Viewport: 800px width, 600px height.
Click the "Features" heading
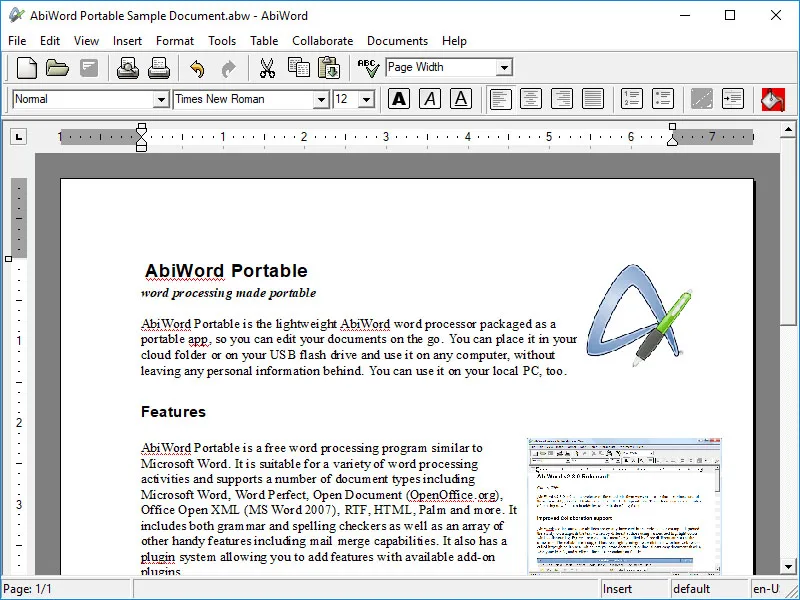(173, 412)
